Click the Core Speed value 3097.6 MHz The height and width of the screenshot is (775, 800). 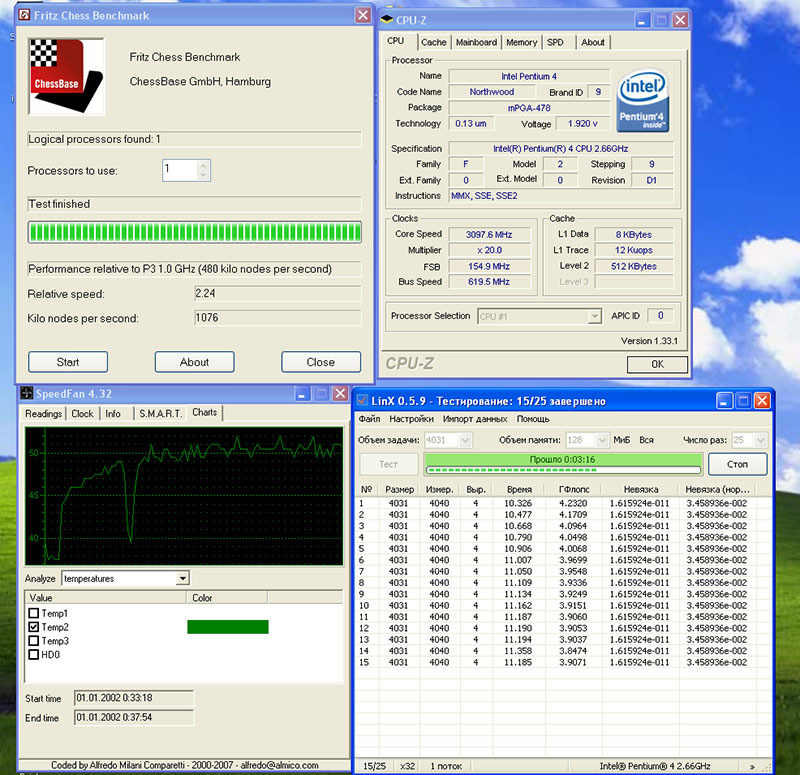(489, 234)
